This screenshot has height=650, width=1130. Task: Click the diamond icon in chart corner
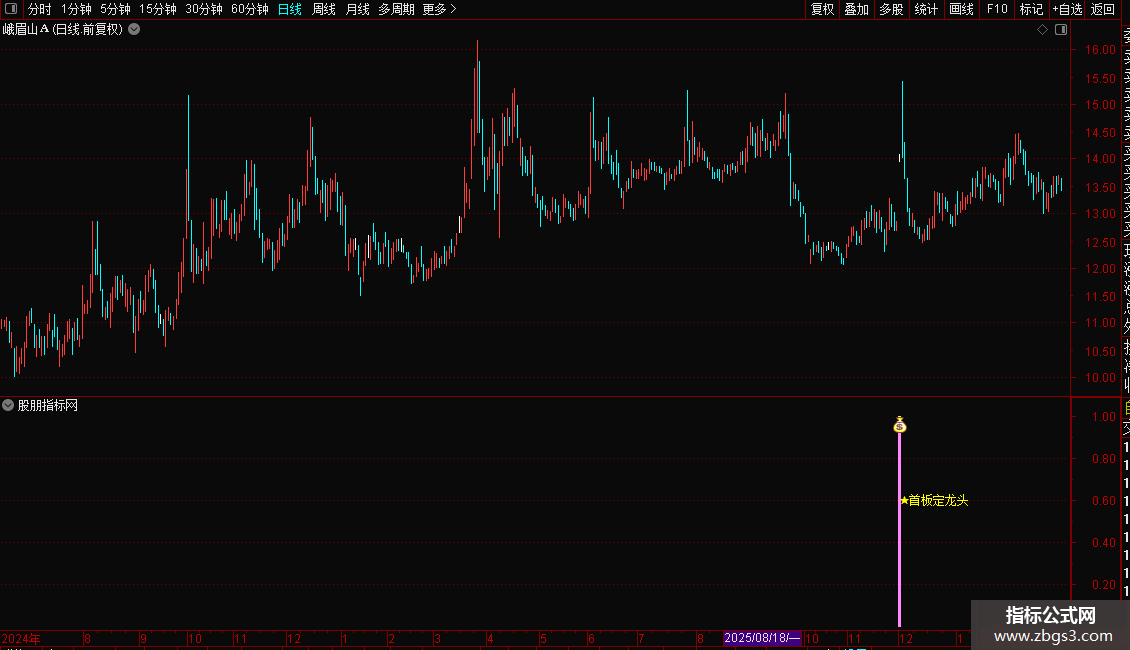[x=1042, y=30]
